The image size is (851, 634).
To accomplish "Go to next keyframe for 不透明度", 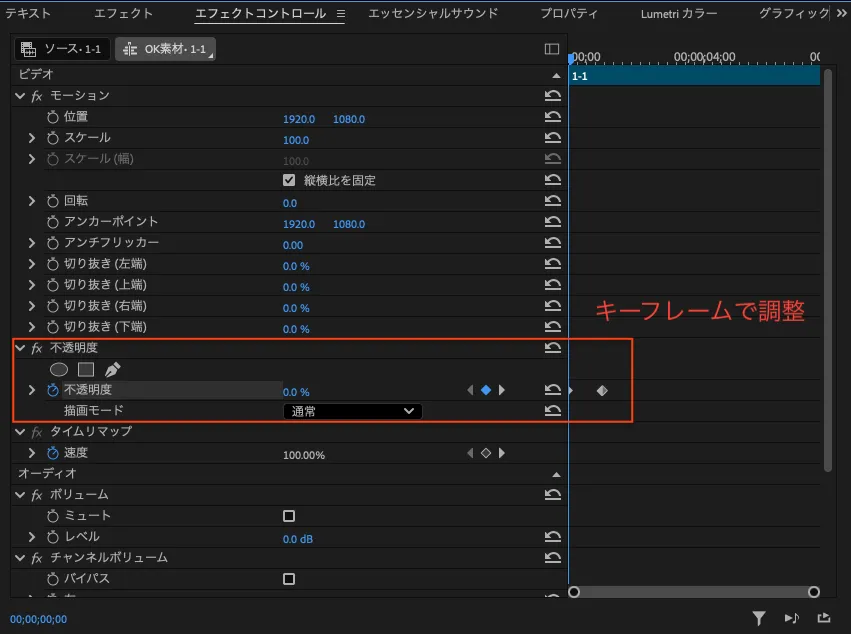I will (x=502, y=391).
